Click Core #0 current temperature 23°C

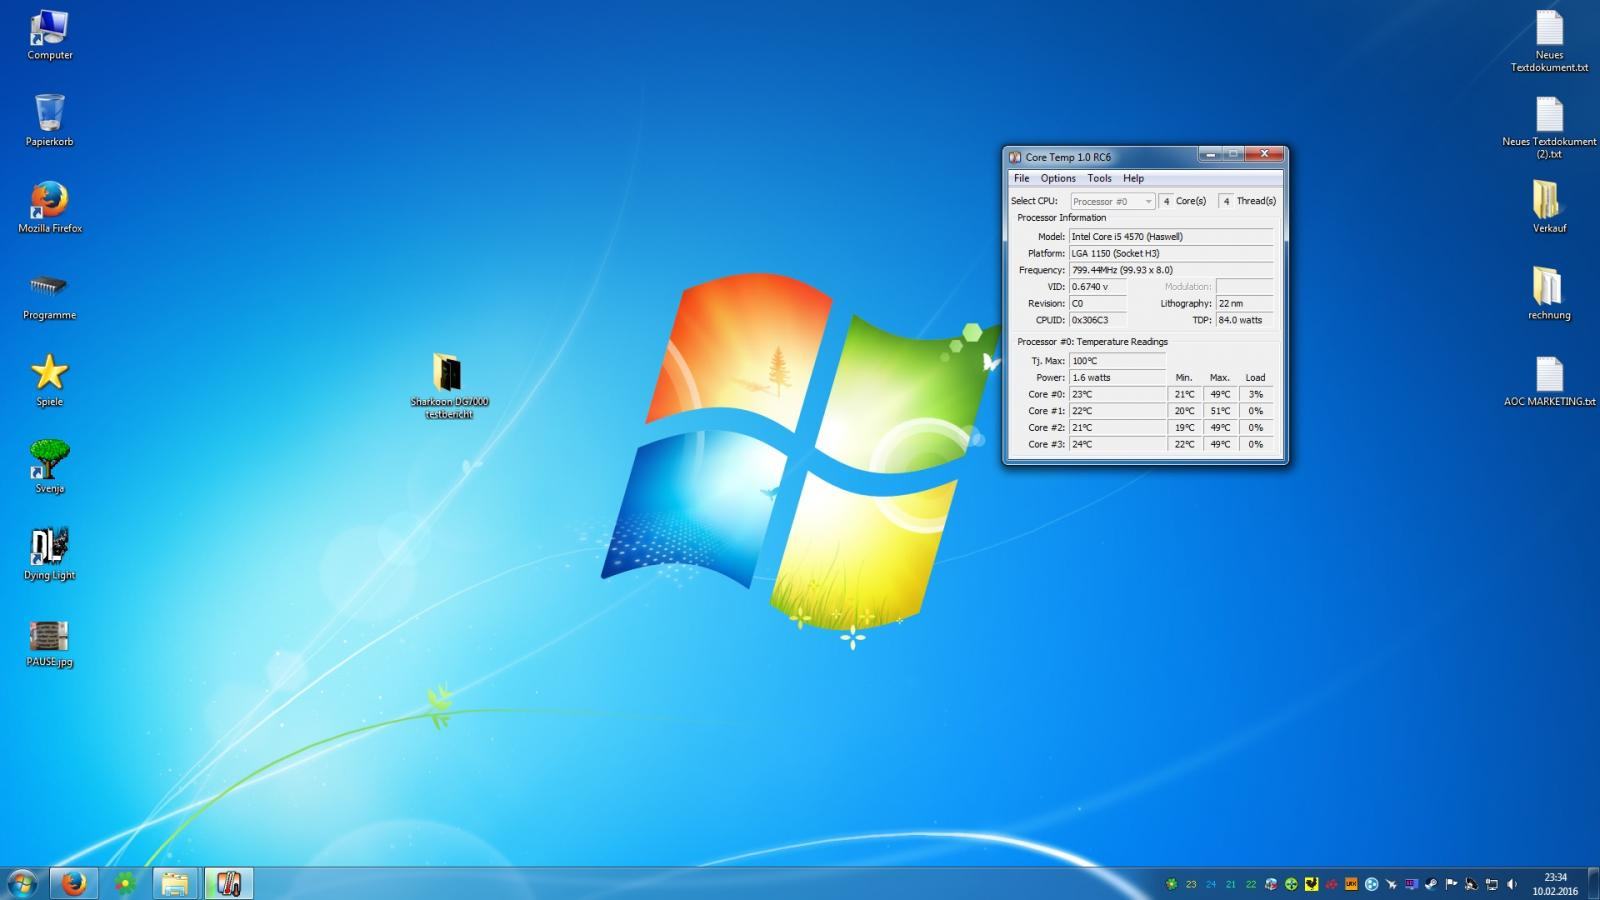pyautogui.click(x=1117, y=394)
